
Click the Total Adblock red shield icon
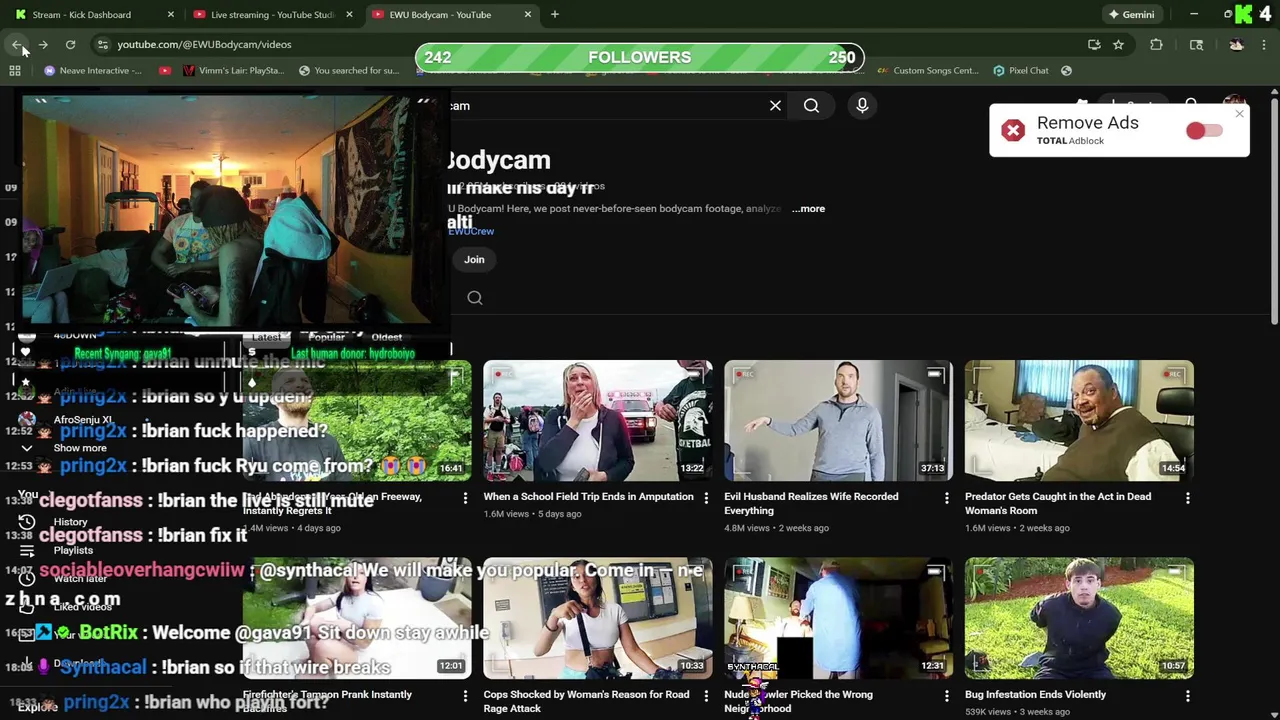(1013, 130)
